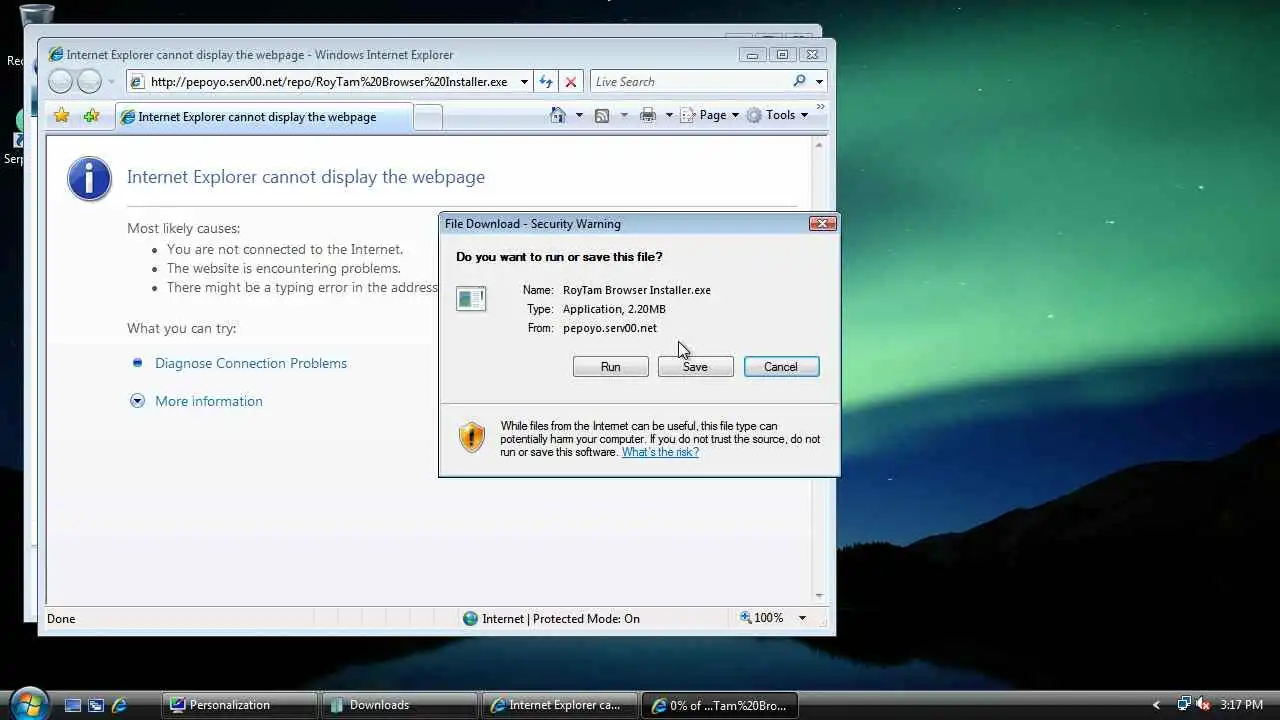The height and width of the screenshot is (720, 1280).
Task: Open Favorites Center star icon
Action: [x=62, y=116]
